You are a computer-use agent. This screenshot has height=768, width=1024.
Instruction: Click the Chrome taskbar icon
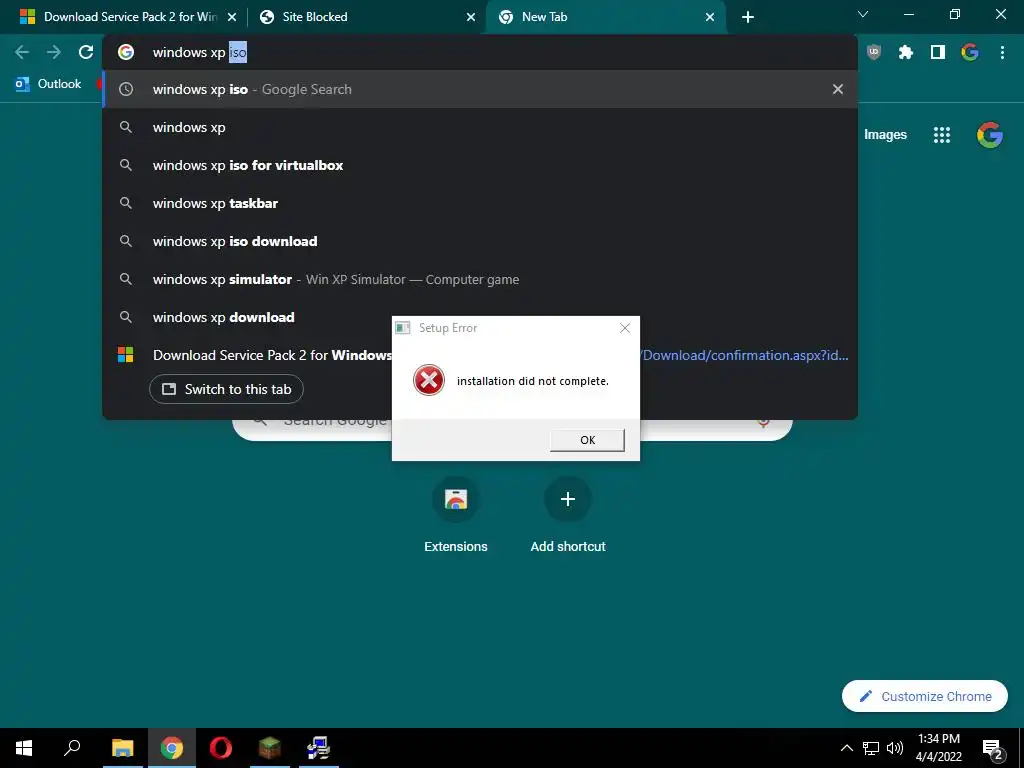click(171, 748)
